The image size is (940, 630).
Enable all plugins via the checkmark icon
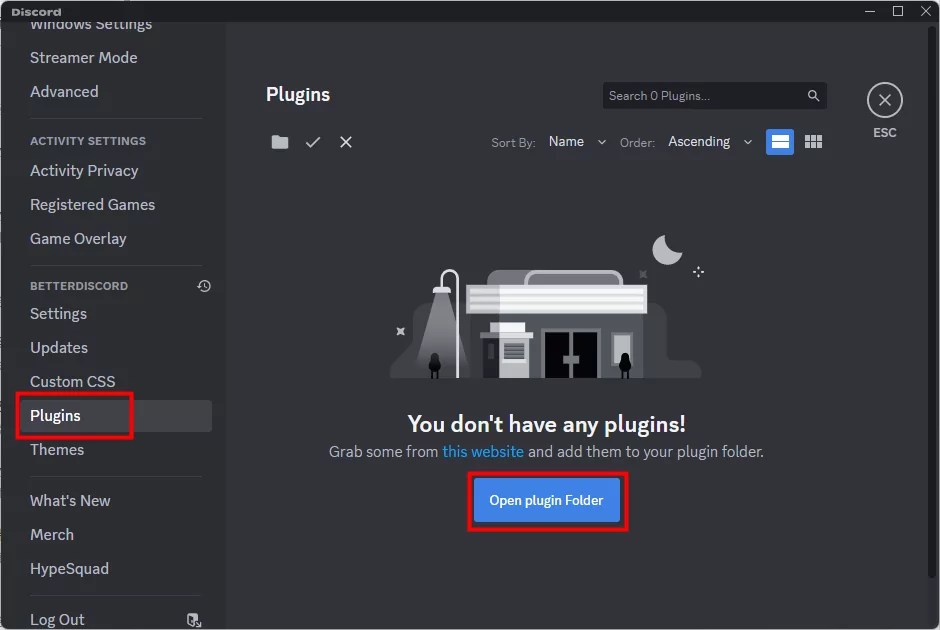click(313, 142)
